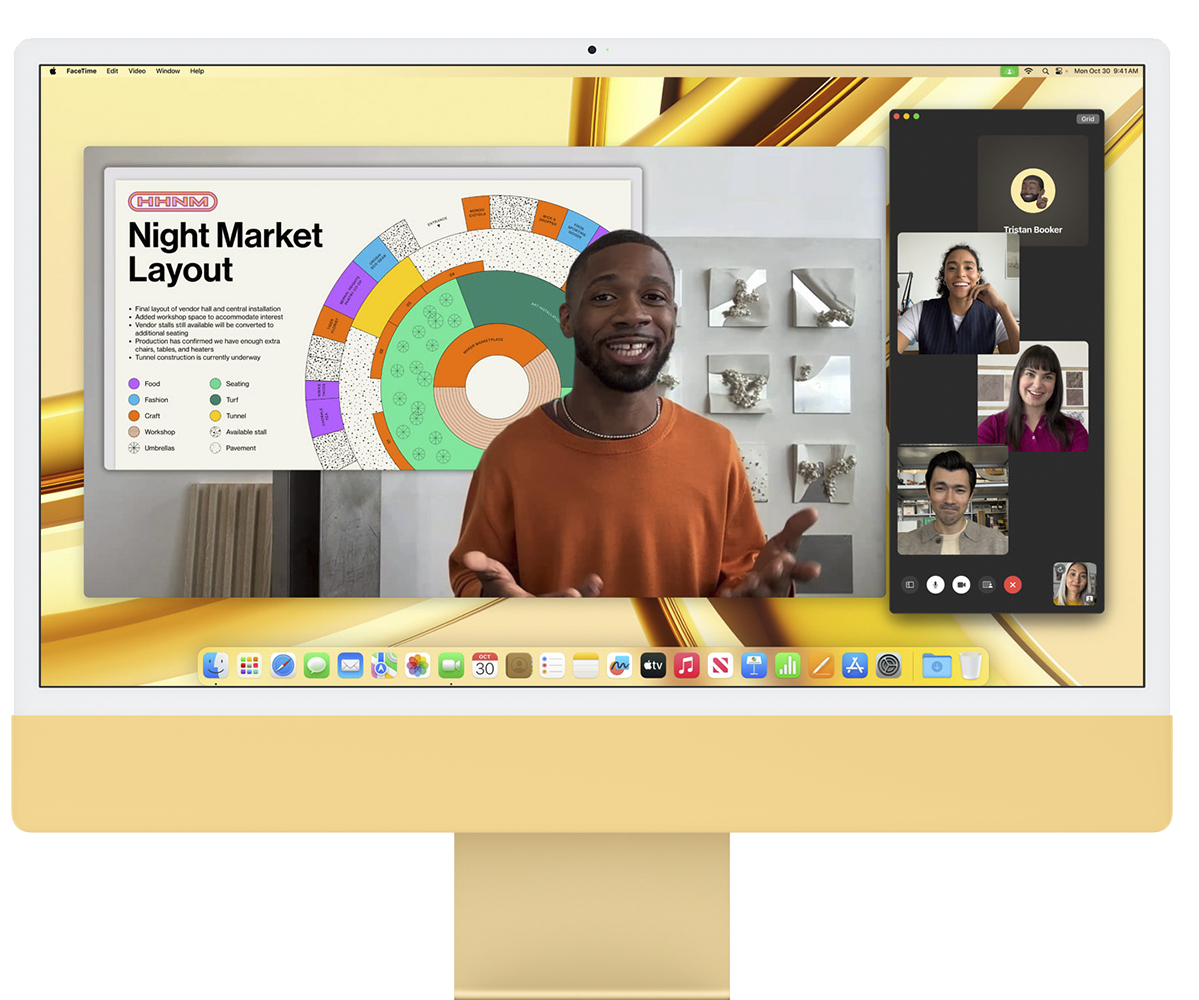Click the blue Fashion legend swatch
Viewport: 1199px width, 1000px height.
click(134, 400)
